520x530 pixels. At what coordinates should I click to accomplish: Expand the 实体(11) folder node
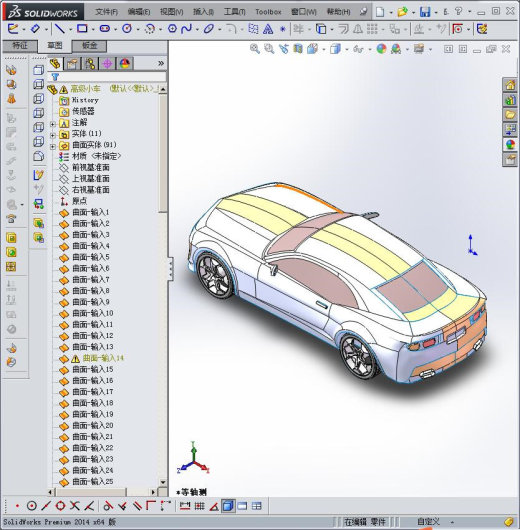pos(53,135)
